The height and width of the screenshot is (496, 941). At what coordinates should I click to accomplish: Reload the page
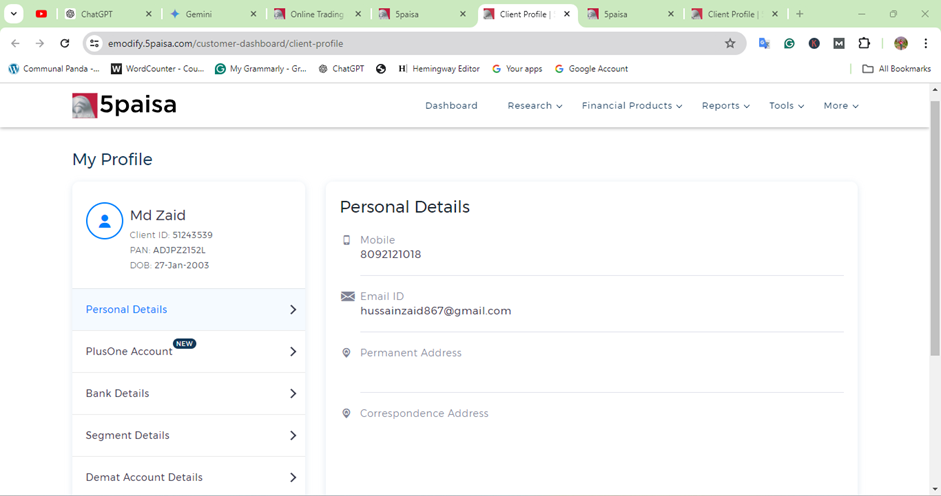tap(65, 43)
